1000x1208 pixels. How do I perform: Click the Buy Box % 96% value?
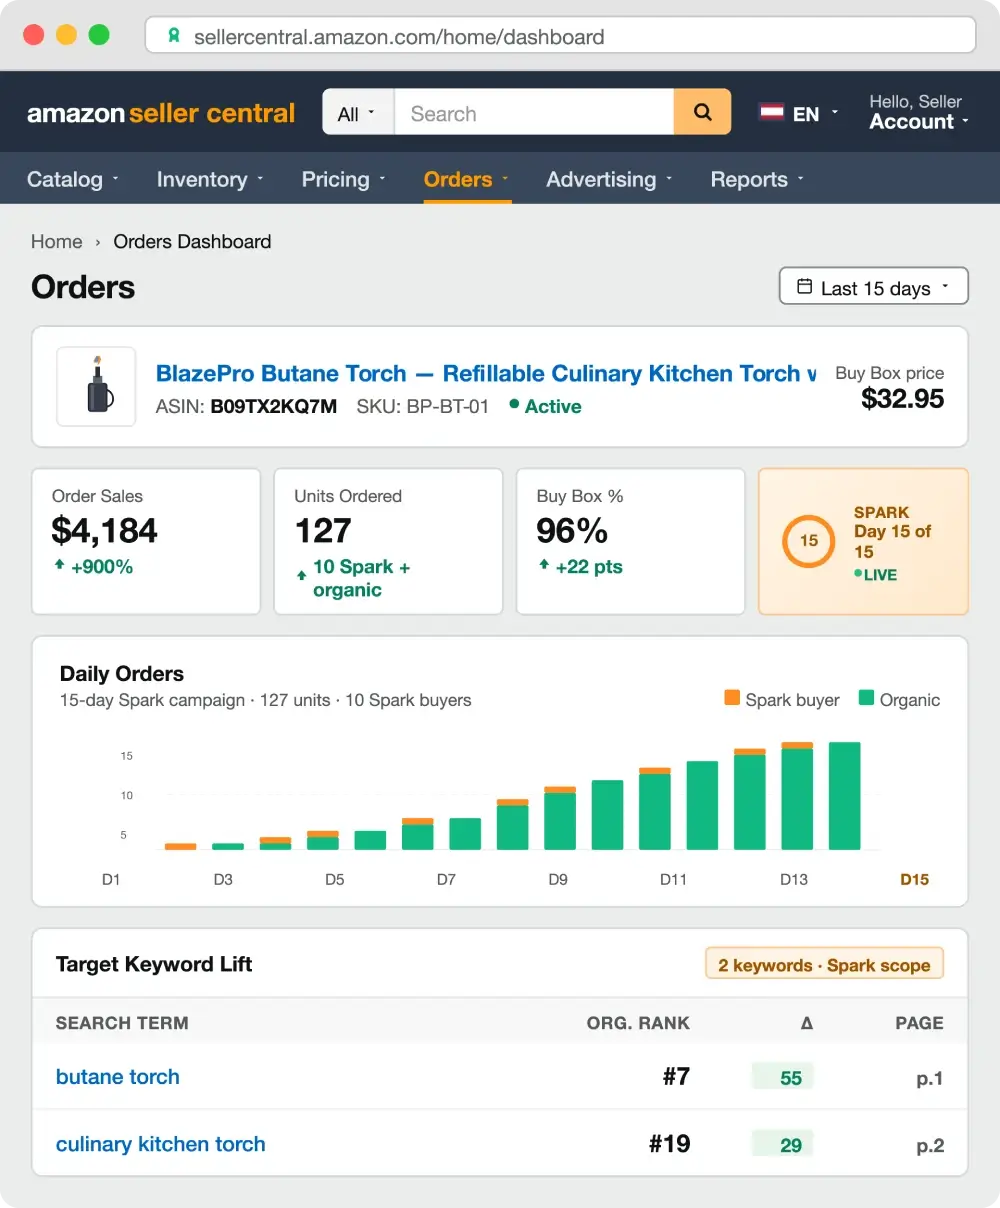tap(572, 530)
